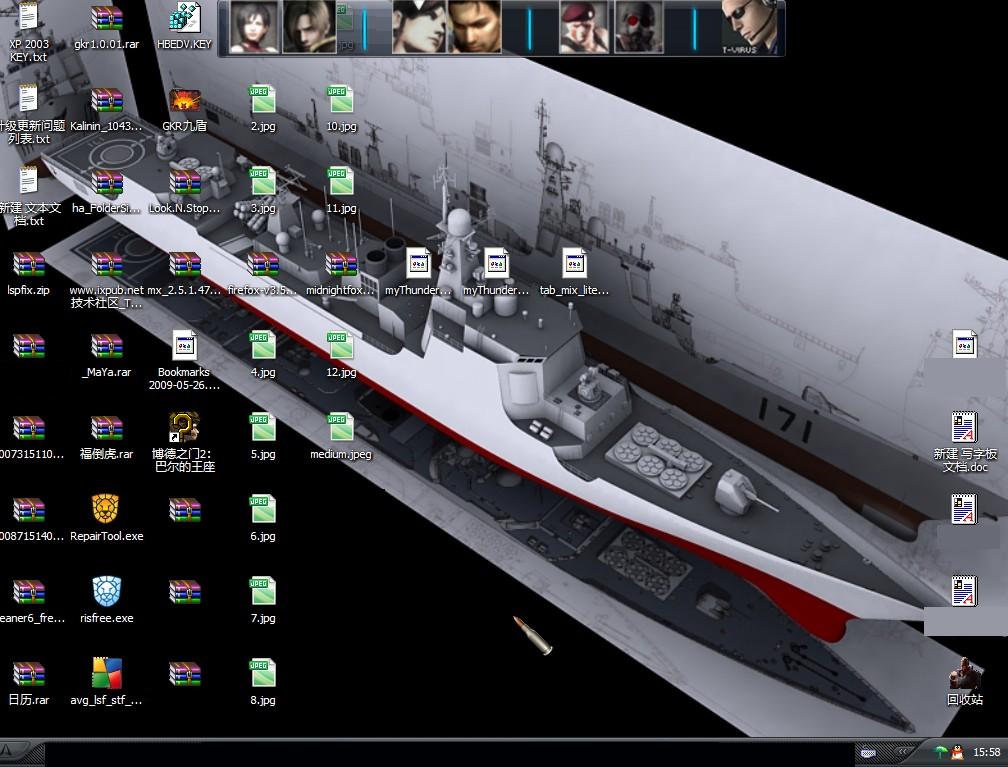
Task: Open the 回收站 recycle bin
Action: (x=965, y=682)
